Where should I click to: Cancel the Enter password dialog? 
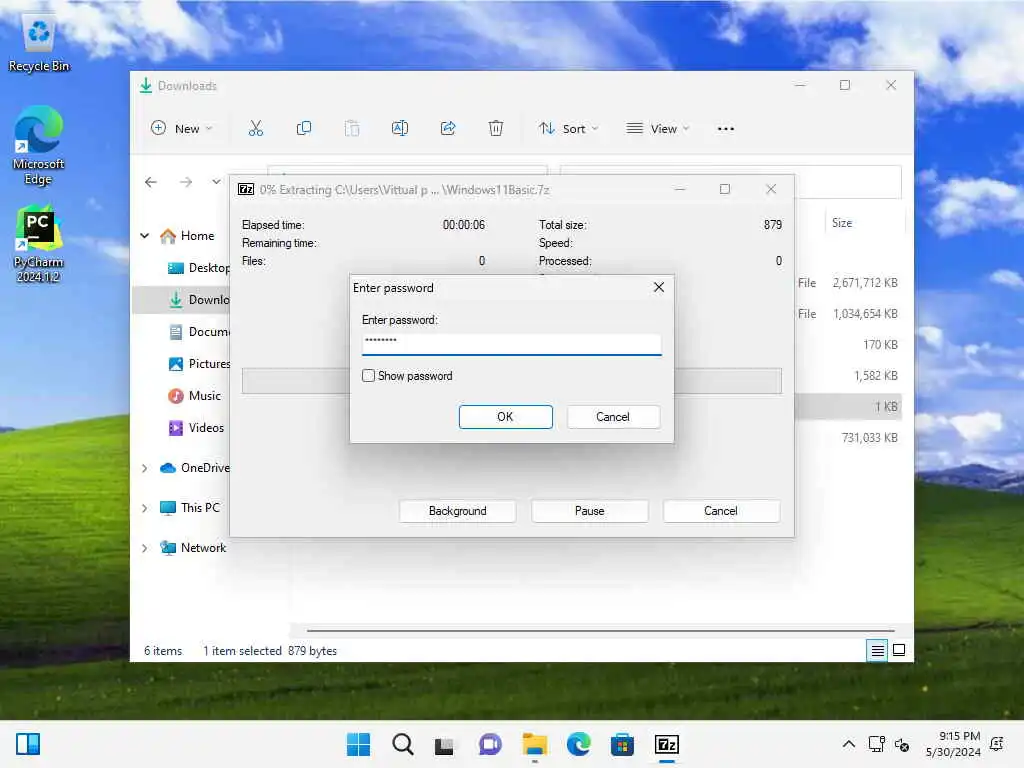coord(613,417)
